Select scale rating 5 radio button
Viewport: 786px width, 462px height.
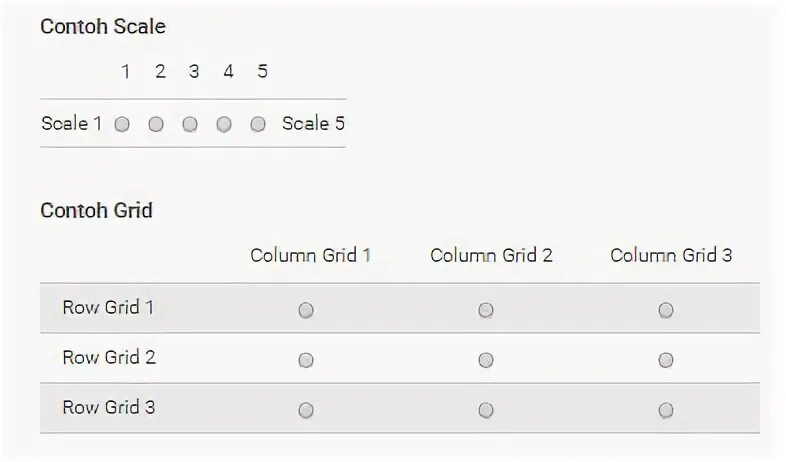258,125
